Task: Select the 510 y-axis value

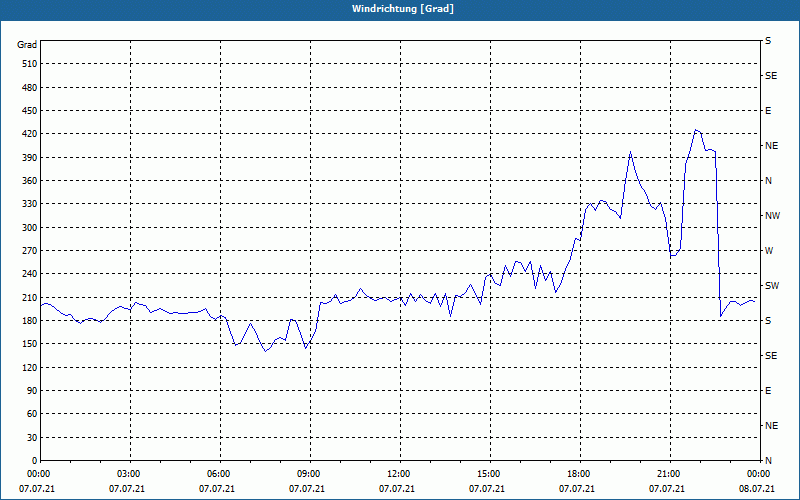Action: tap(30, 64)
